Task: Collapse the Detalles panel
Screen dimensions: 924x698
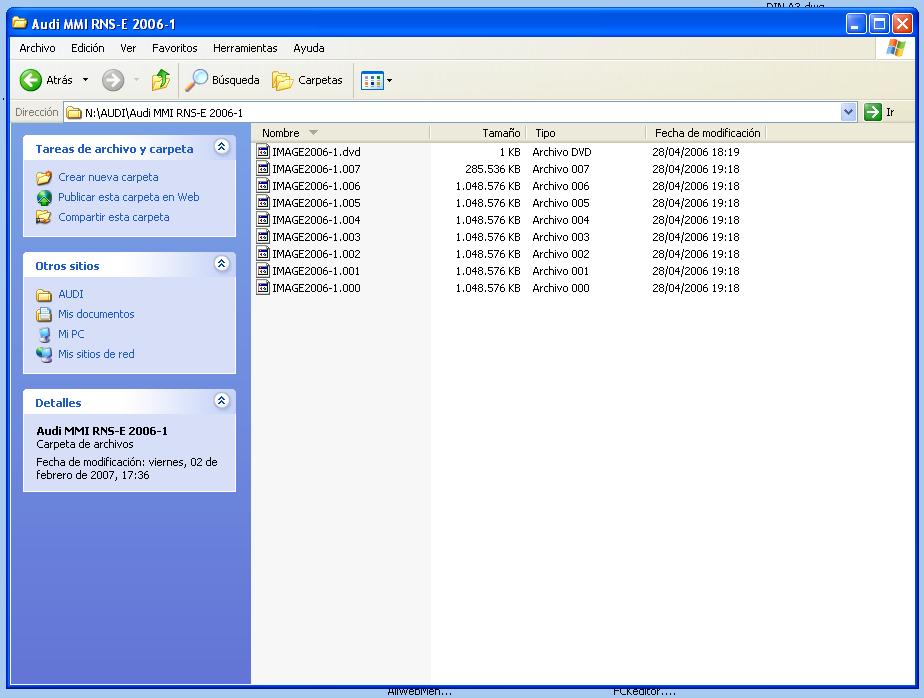Action: (222, 401)
